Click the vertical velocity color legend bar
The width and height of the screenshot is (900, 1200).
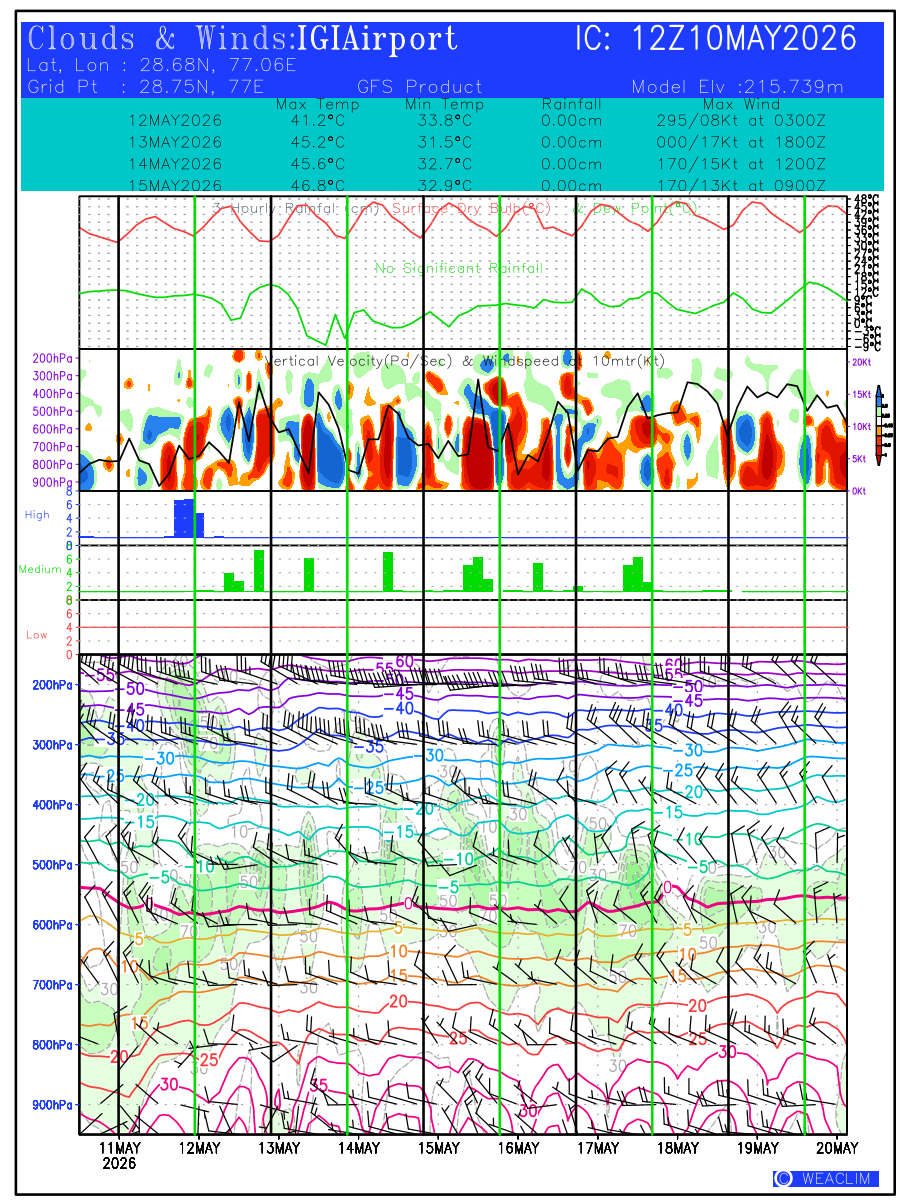pos(878,425)
